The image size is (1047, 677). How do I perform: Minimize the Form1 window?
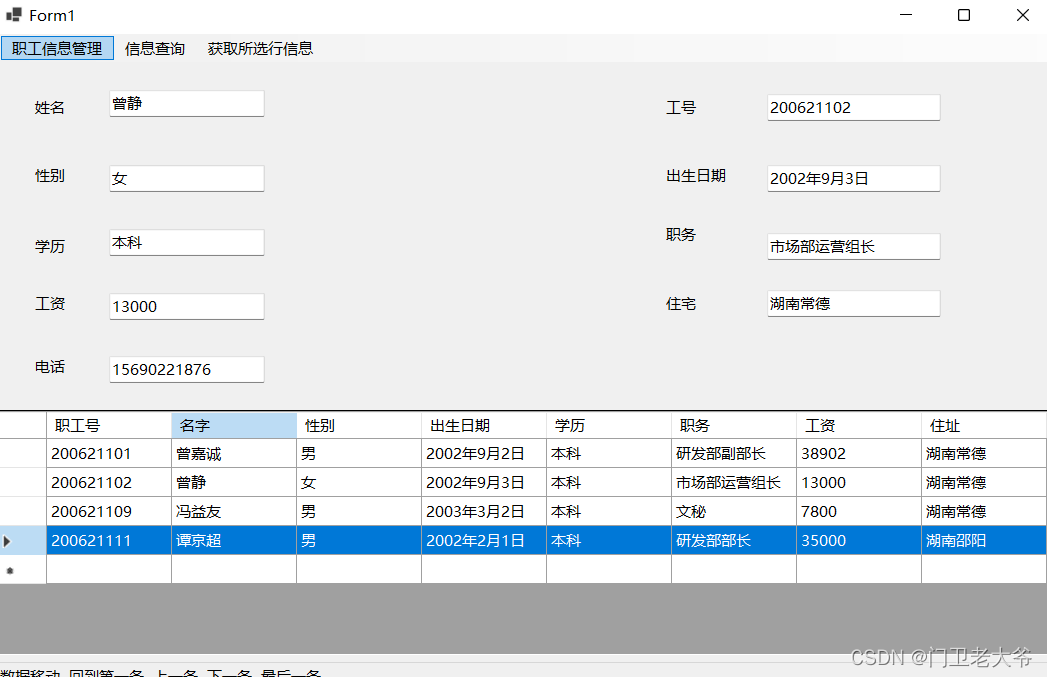[905, 15]
